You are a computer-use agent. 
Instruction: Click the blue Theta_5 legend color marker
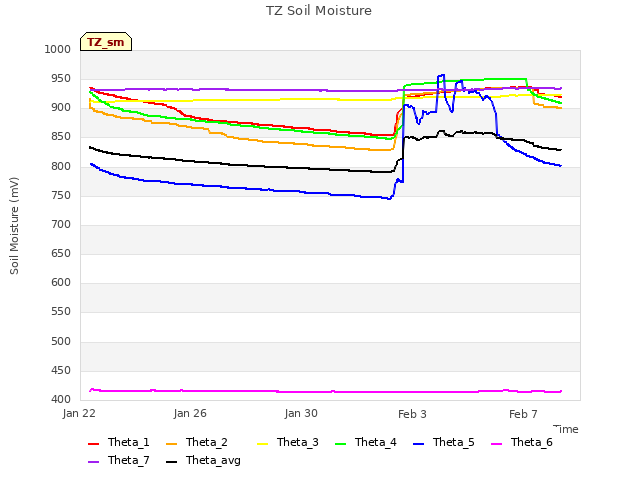click(418, 444)
